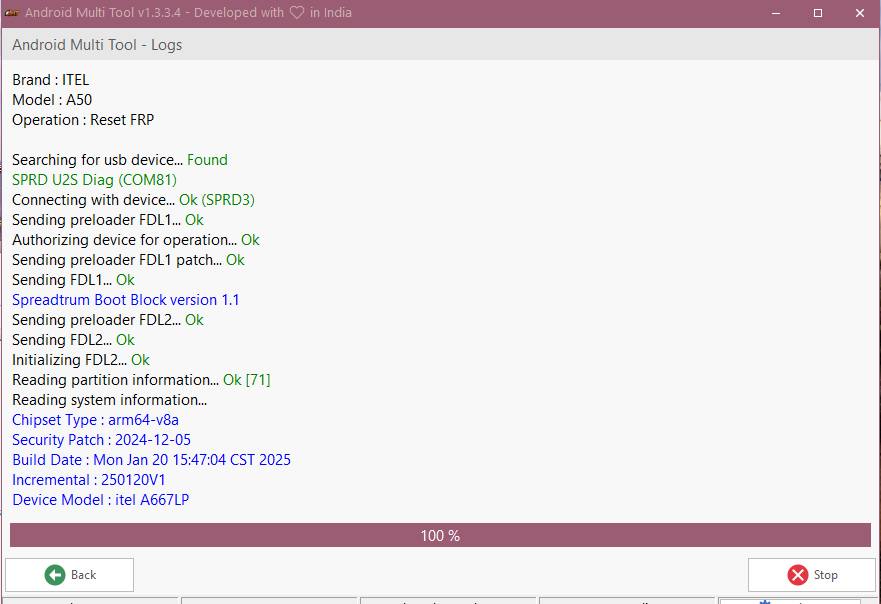Click the 'Sending preloader FDL1... Ok' line

coord(108,220)
